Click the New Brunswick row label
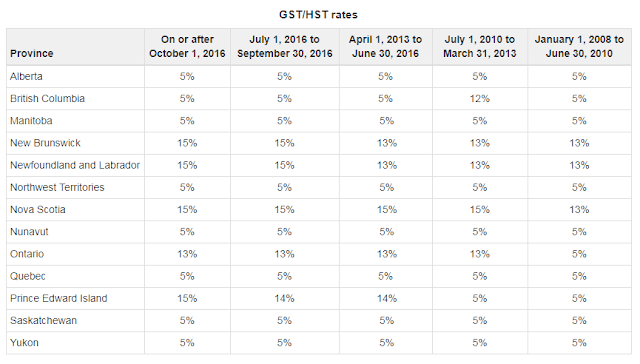Image resolution: width=640 pixels, height=364 pixels. [x=45, y=143]
